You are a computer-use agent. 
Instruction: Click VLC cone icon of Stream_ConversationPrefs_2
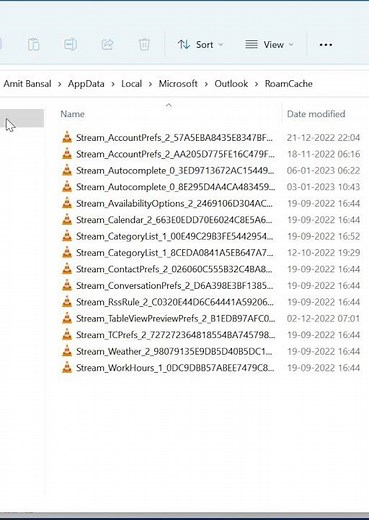(x=67, y=285)
